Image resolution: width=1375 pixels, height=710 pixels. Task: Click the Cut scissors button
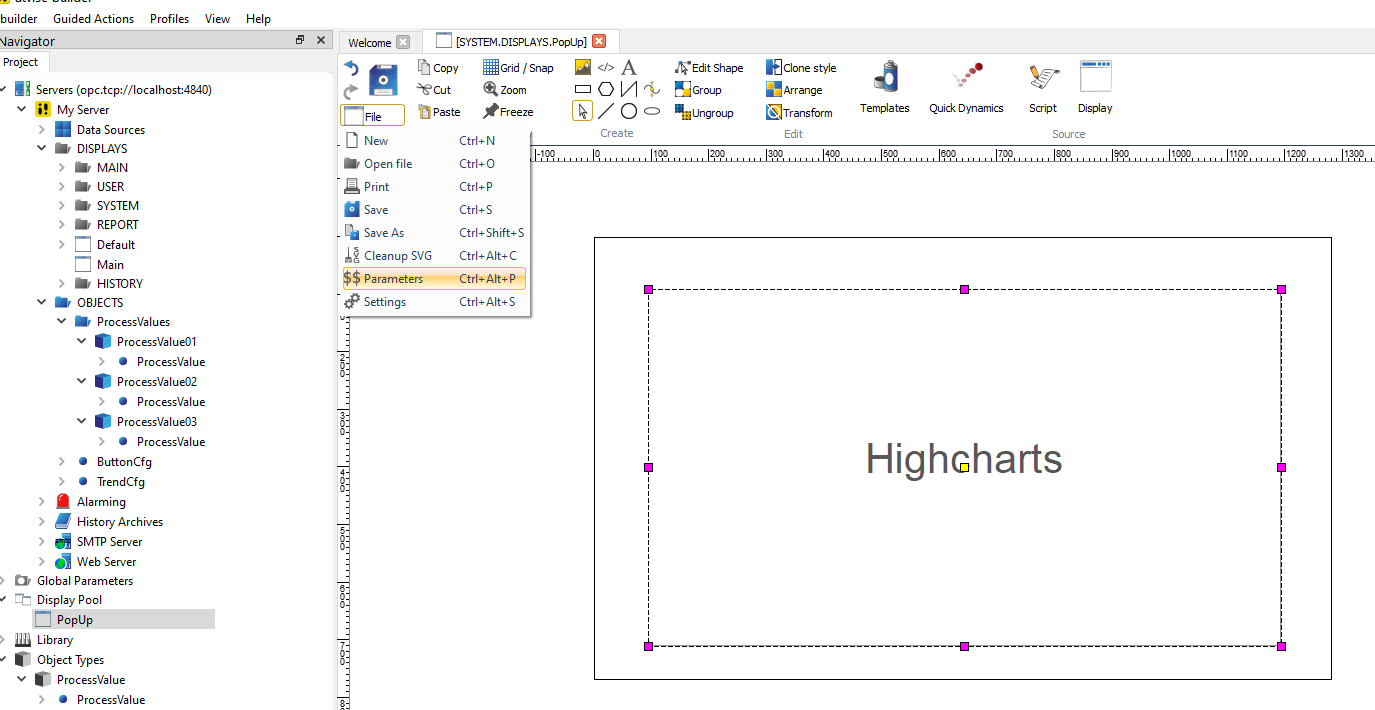click(435, 90)
